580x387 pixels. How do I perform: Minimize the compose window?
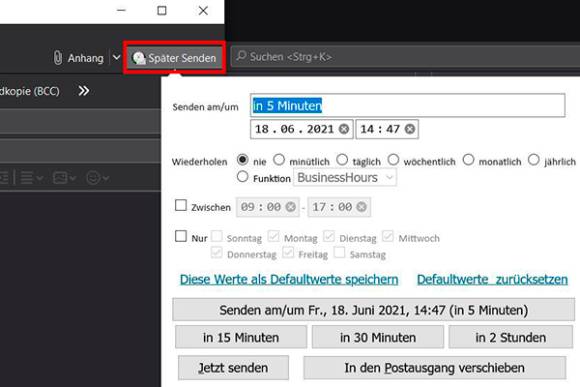(121, 10)
